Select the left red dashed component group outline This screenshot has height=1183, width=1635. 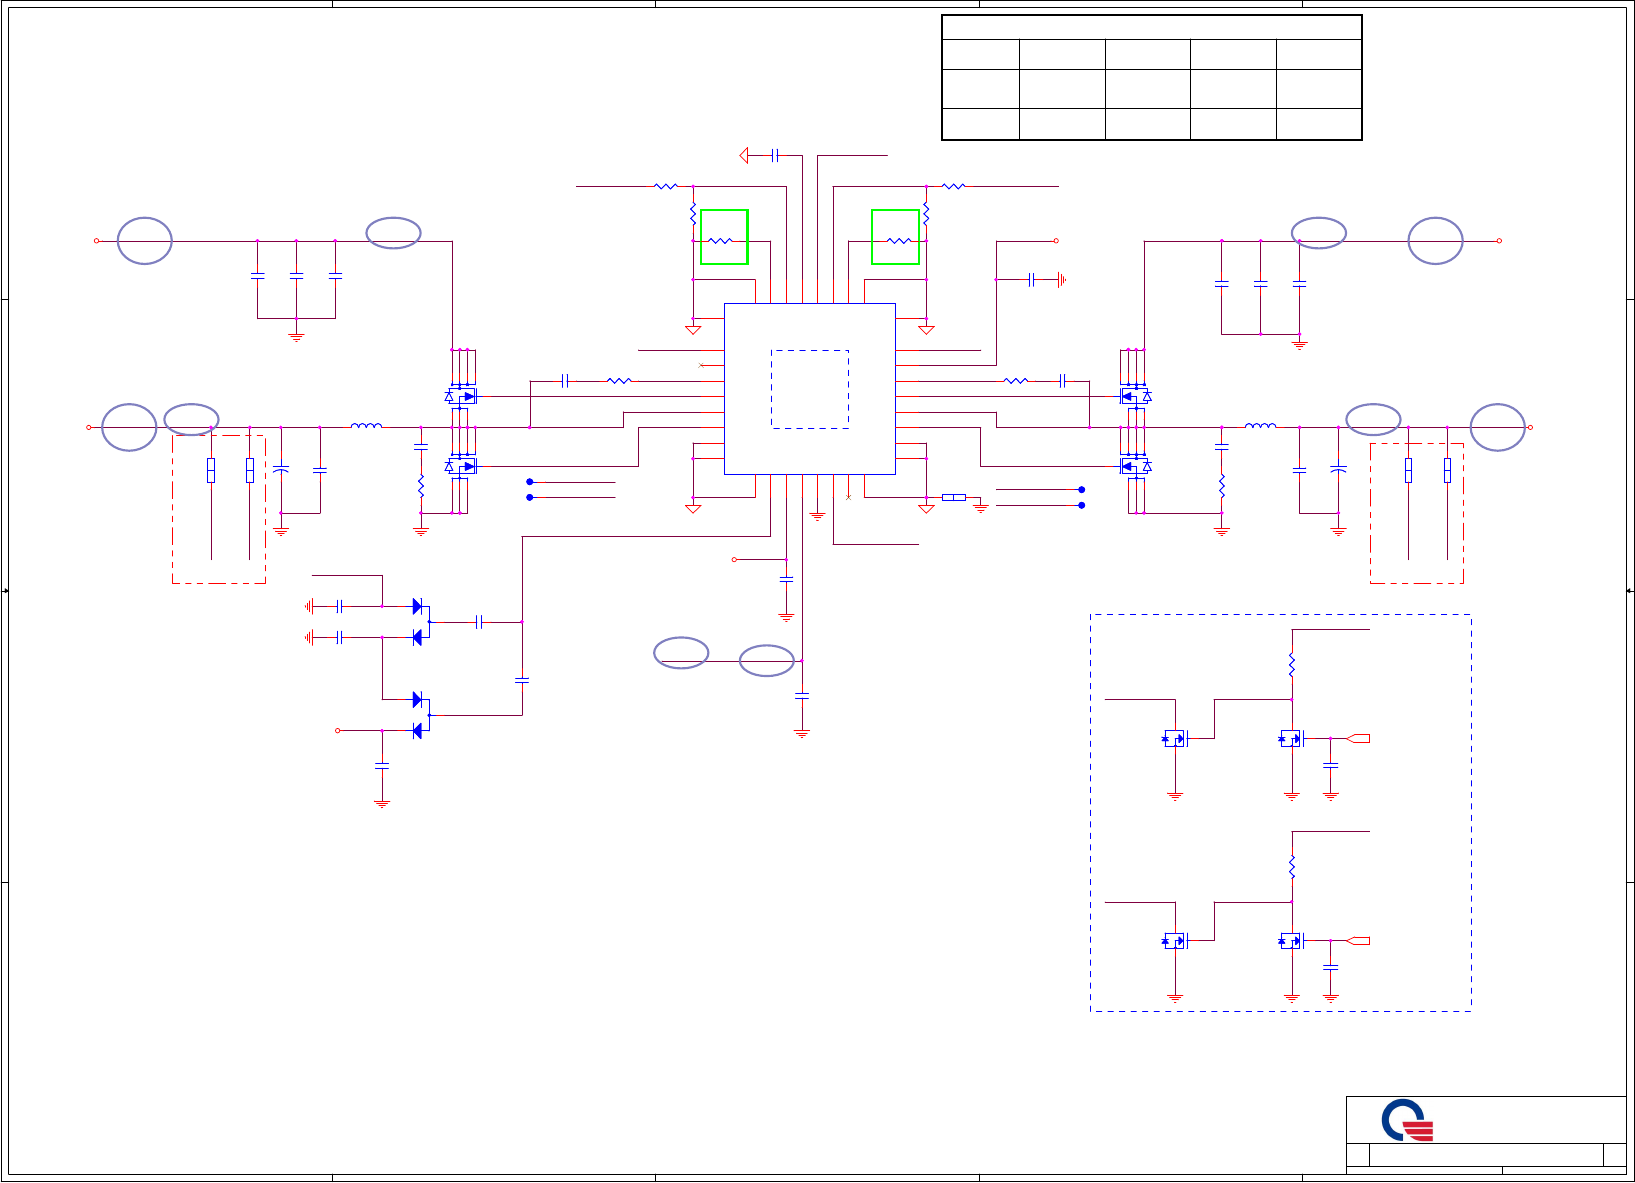pyautogui.click(x=219, y=509)
